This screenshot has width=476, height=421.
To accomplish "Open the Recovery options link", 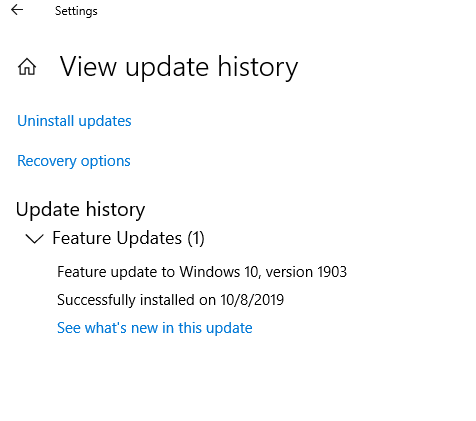I will click(74, 161).
